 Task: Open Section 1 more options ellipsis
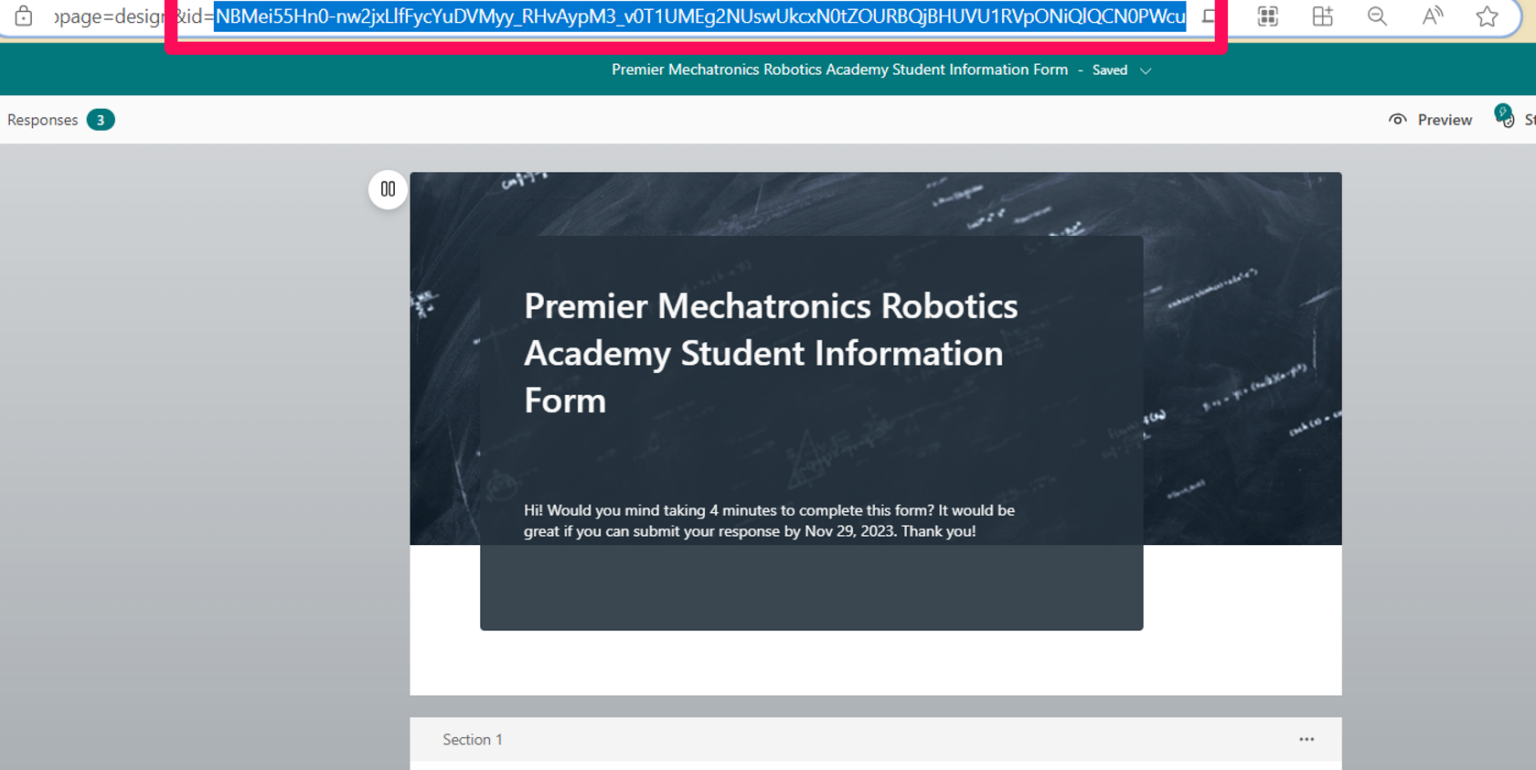[x=1306, y=740]
